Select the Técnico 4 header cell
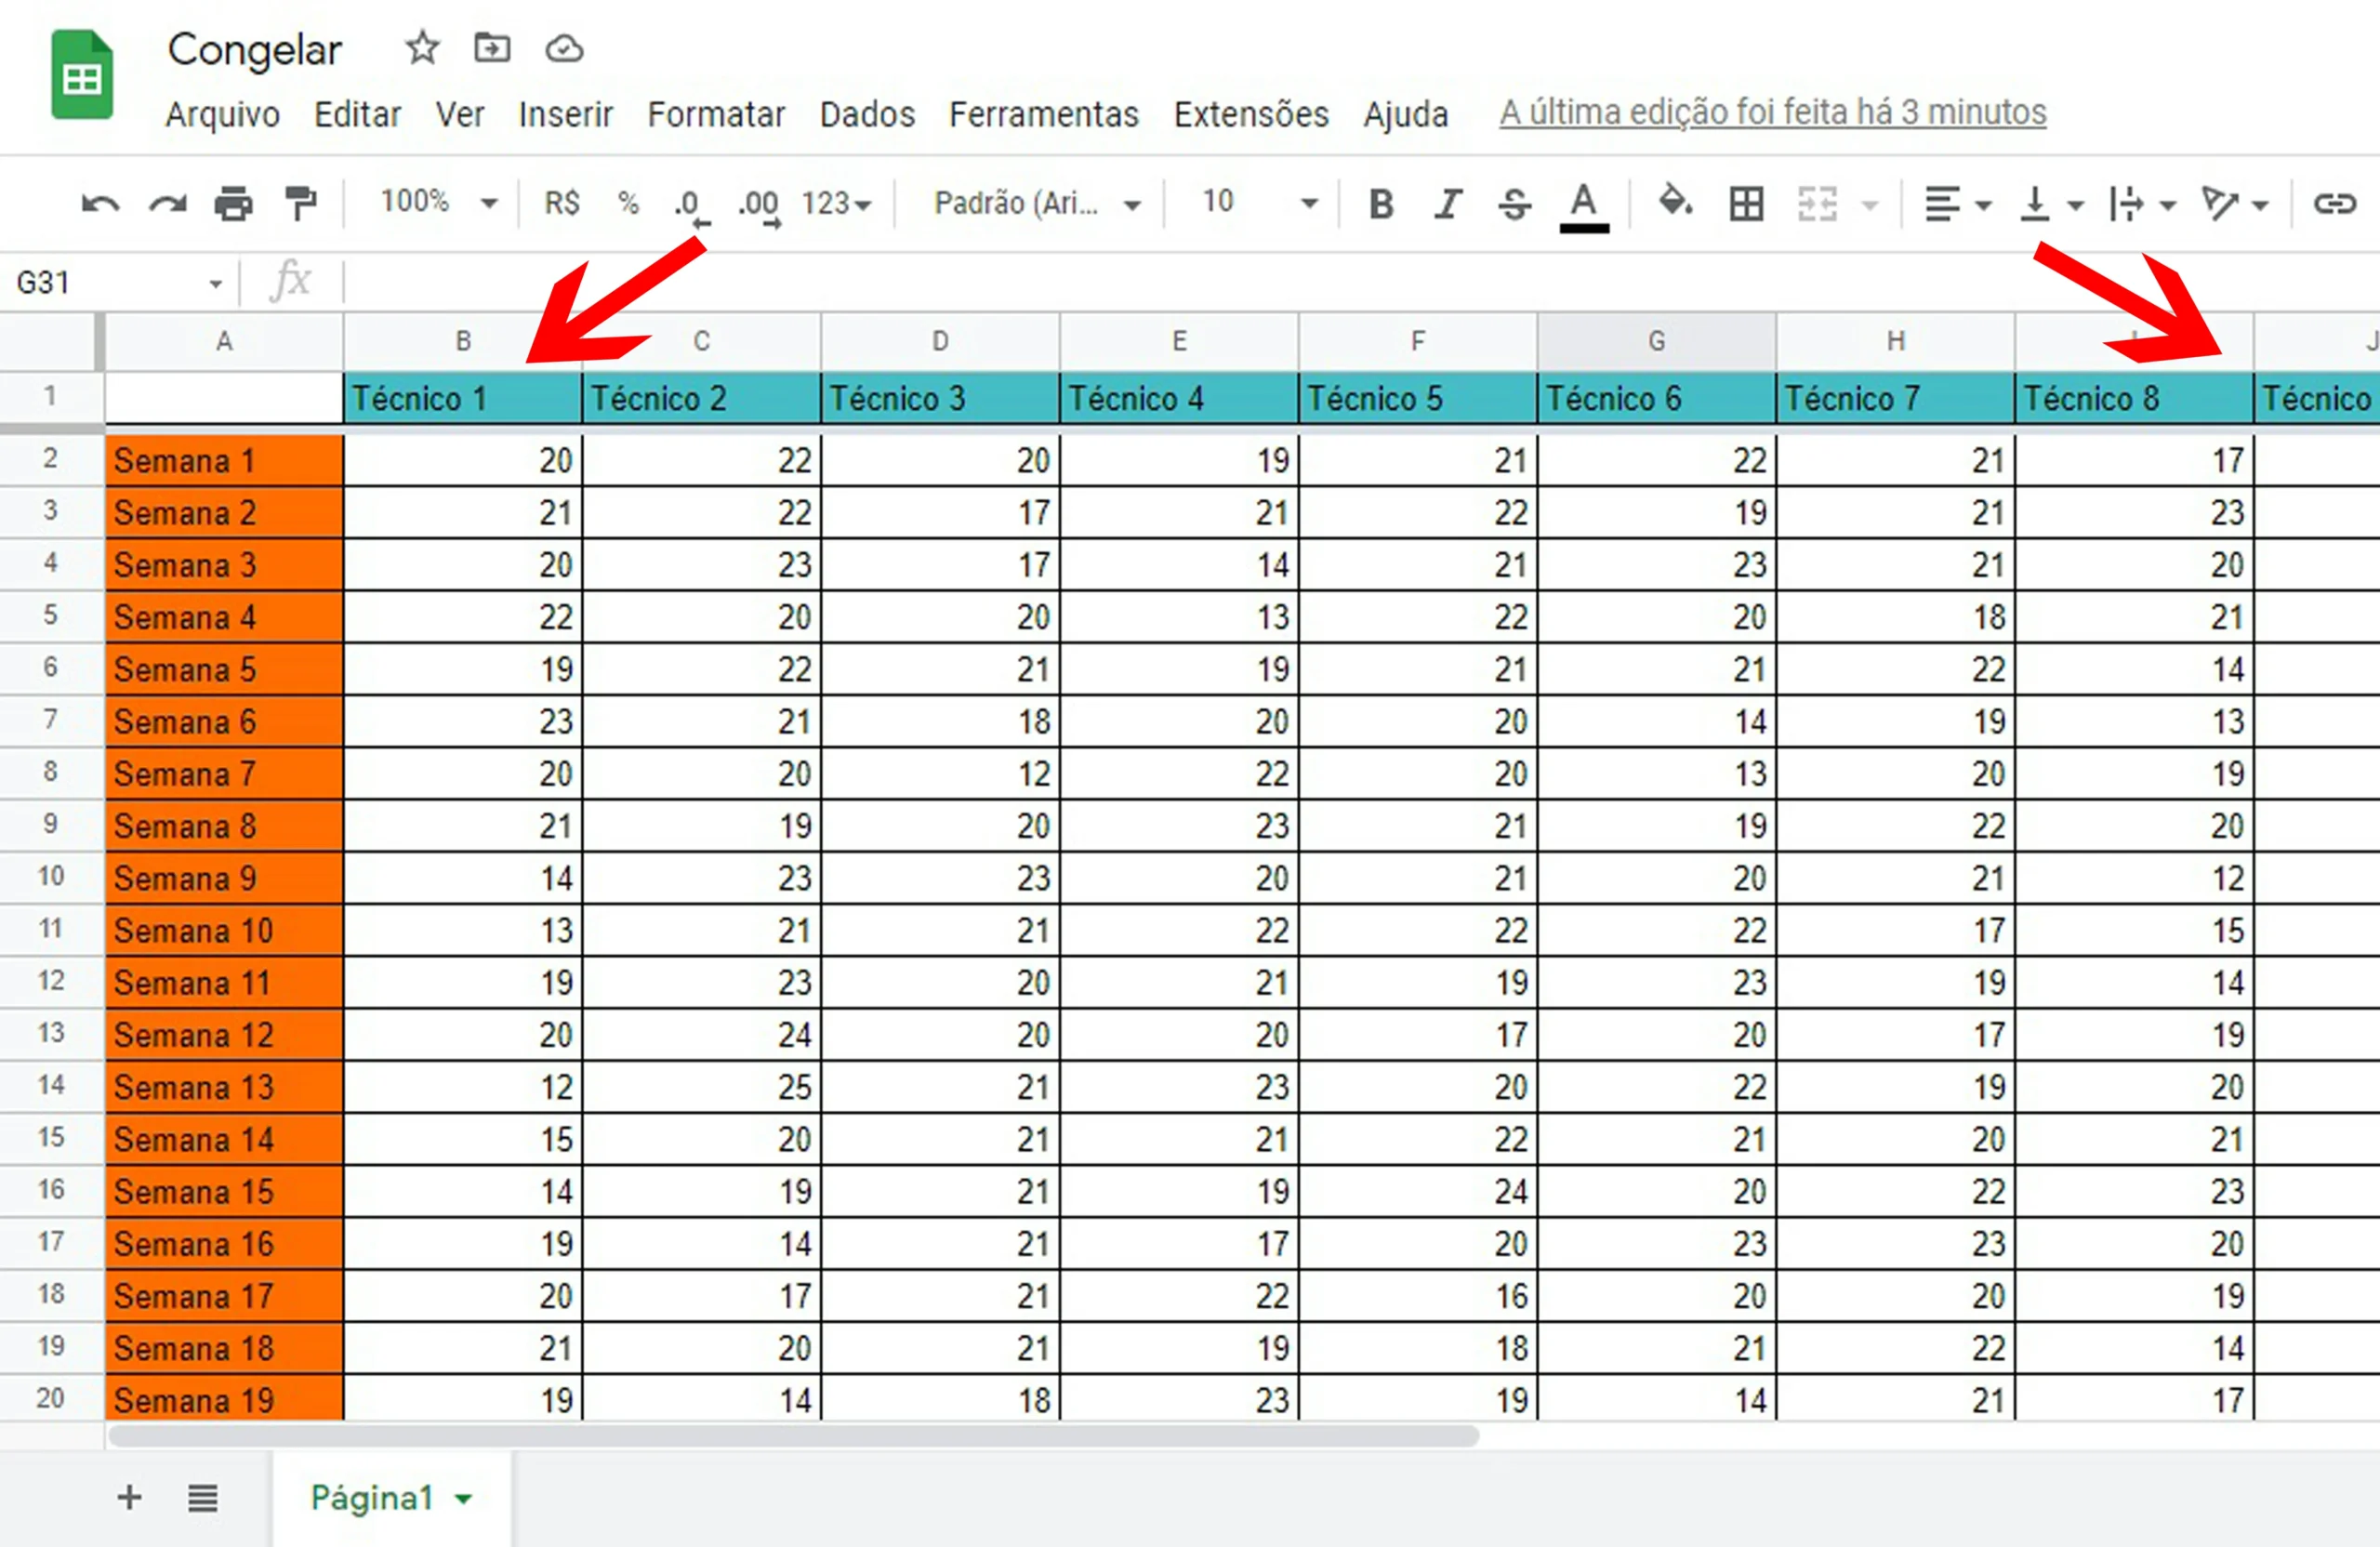The image size is (2380, 1547). click(1179, 398)
